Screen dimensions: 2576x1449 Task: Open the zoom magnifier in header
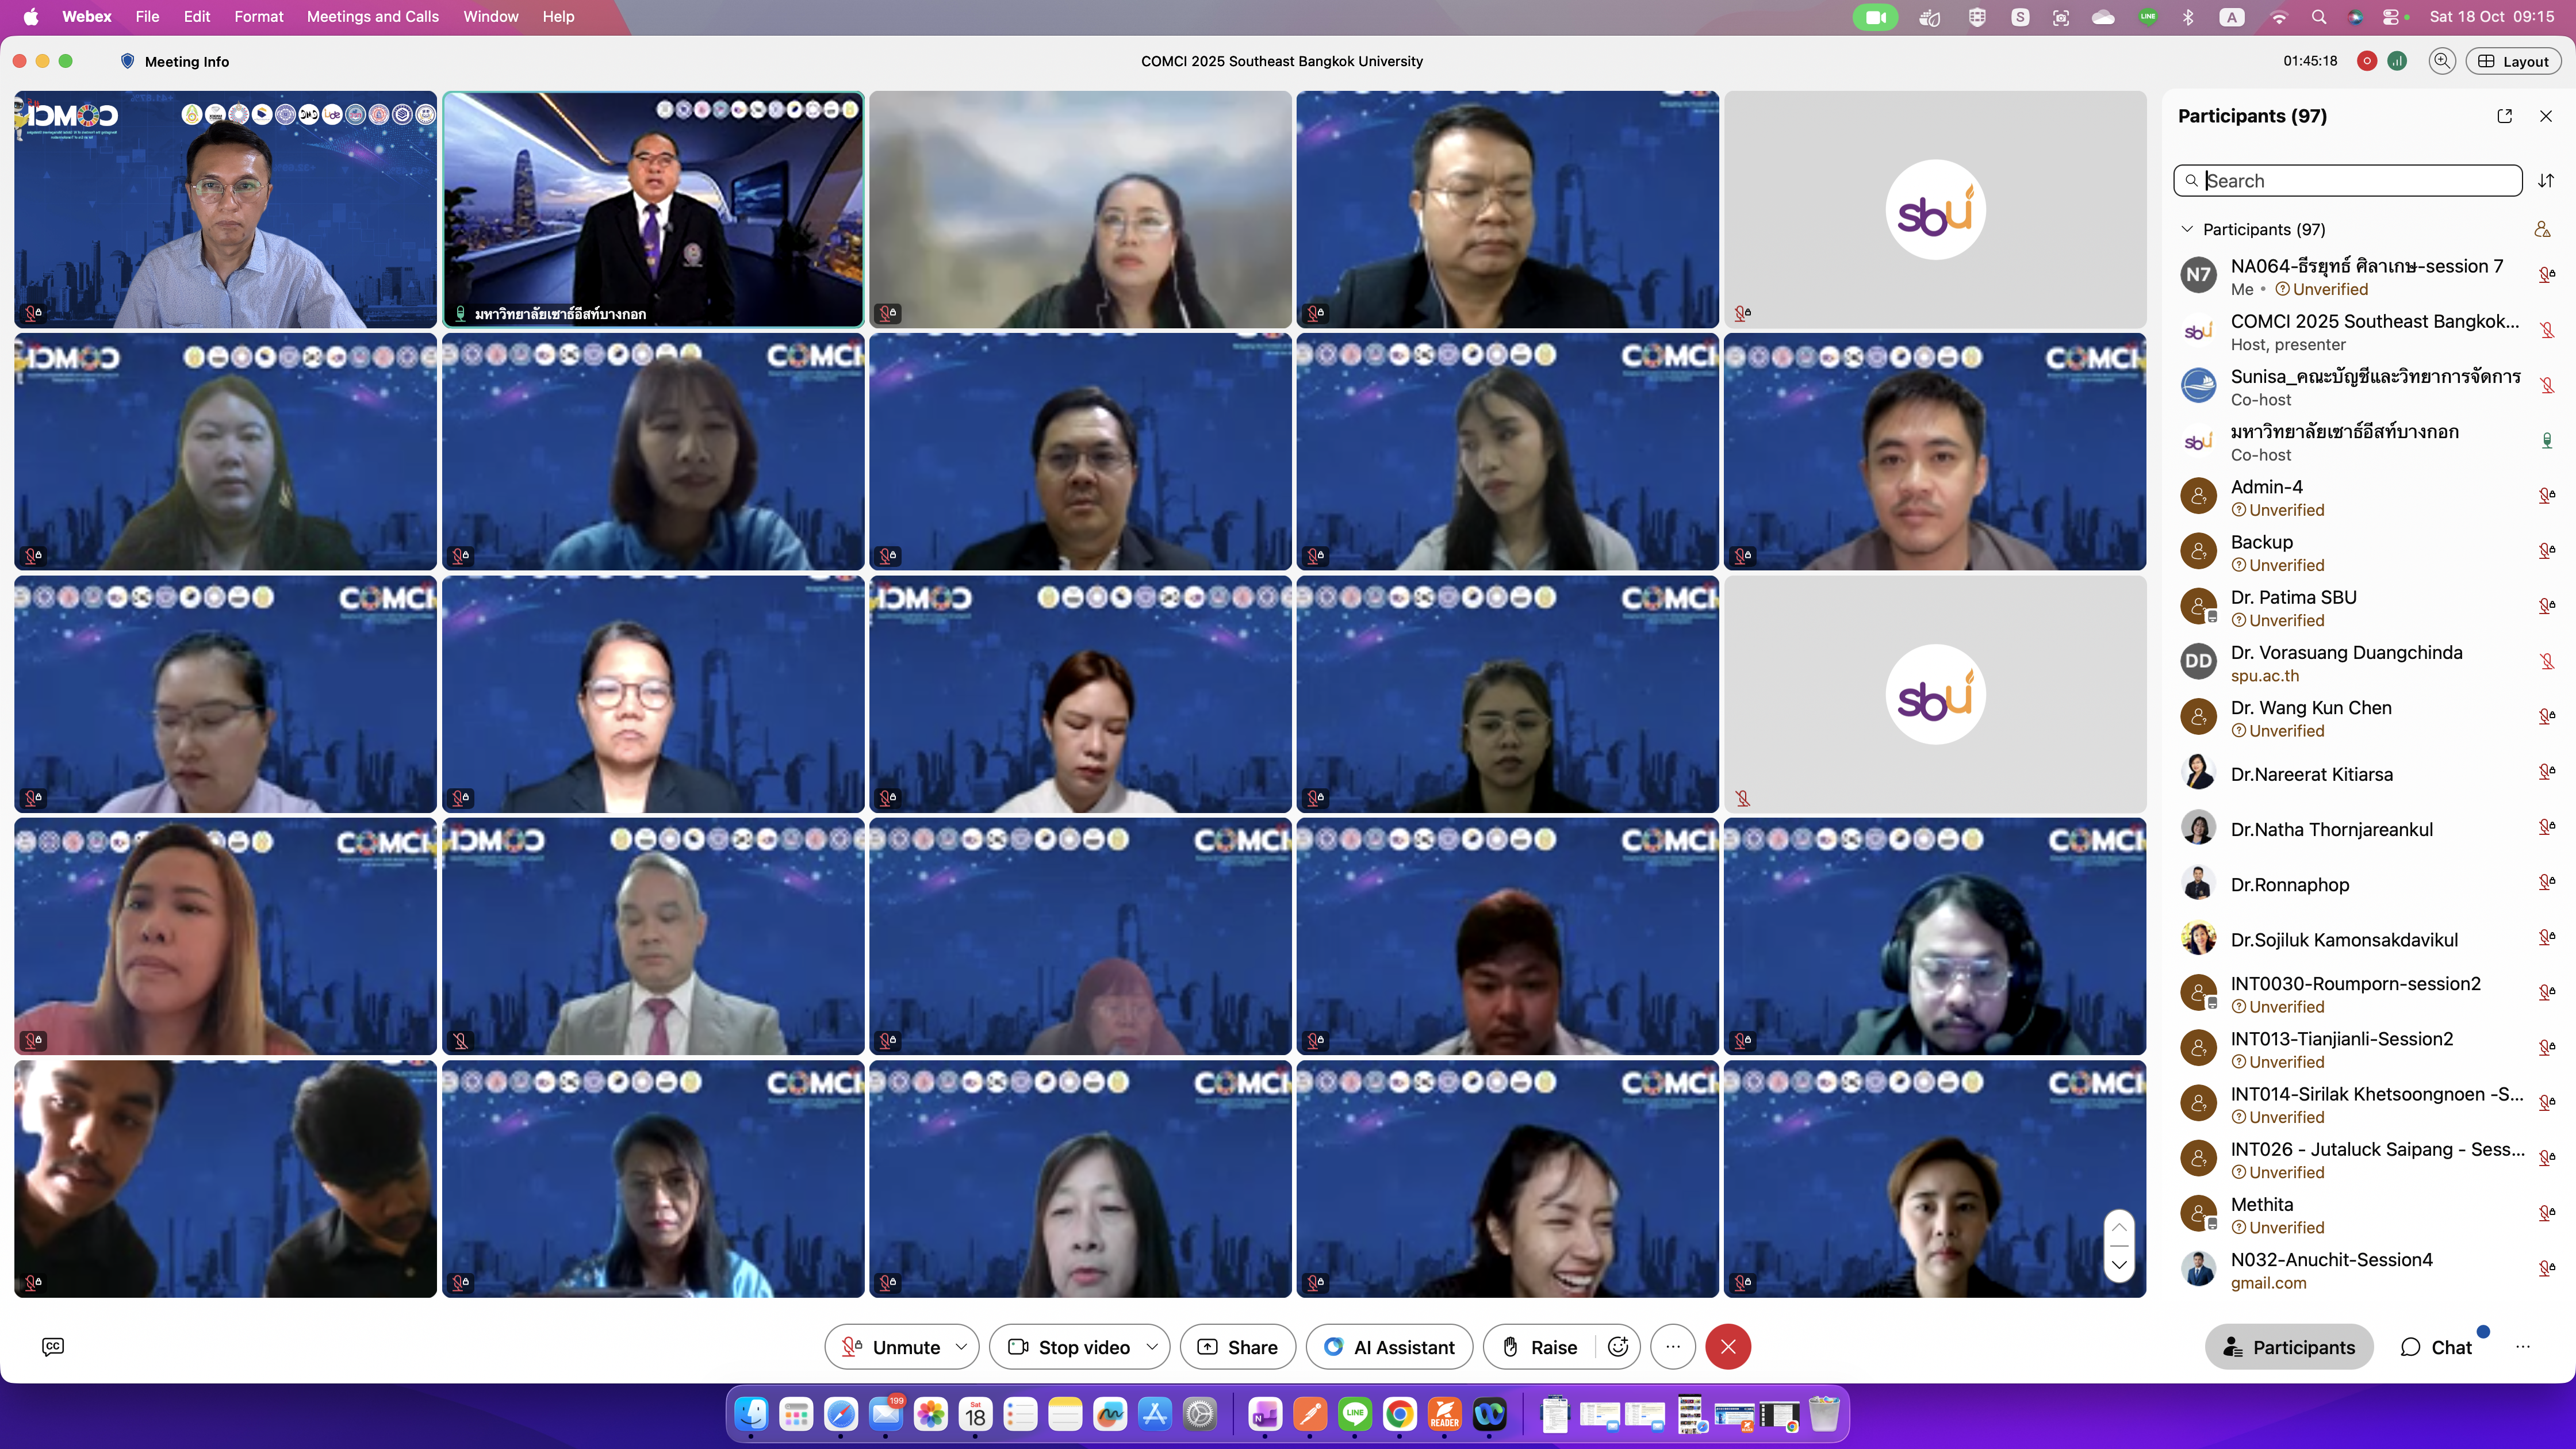click(2442, 61)
